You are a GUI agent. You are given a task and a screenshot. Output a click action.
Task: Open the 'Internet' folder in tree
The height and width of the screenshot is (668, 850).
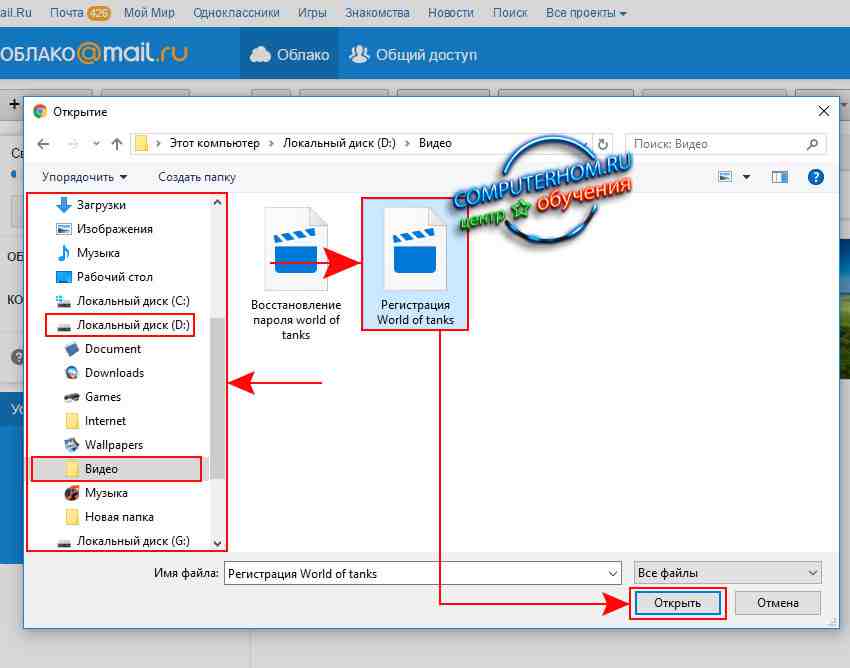pos(105,421)
